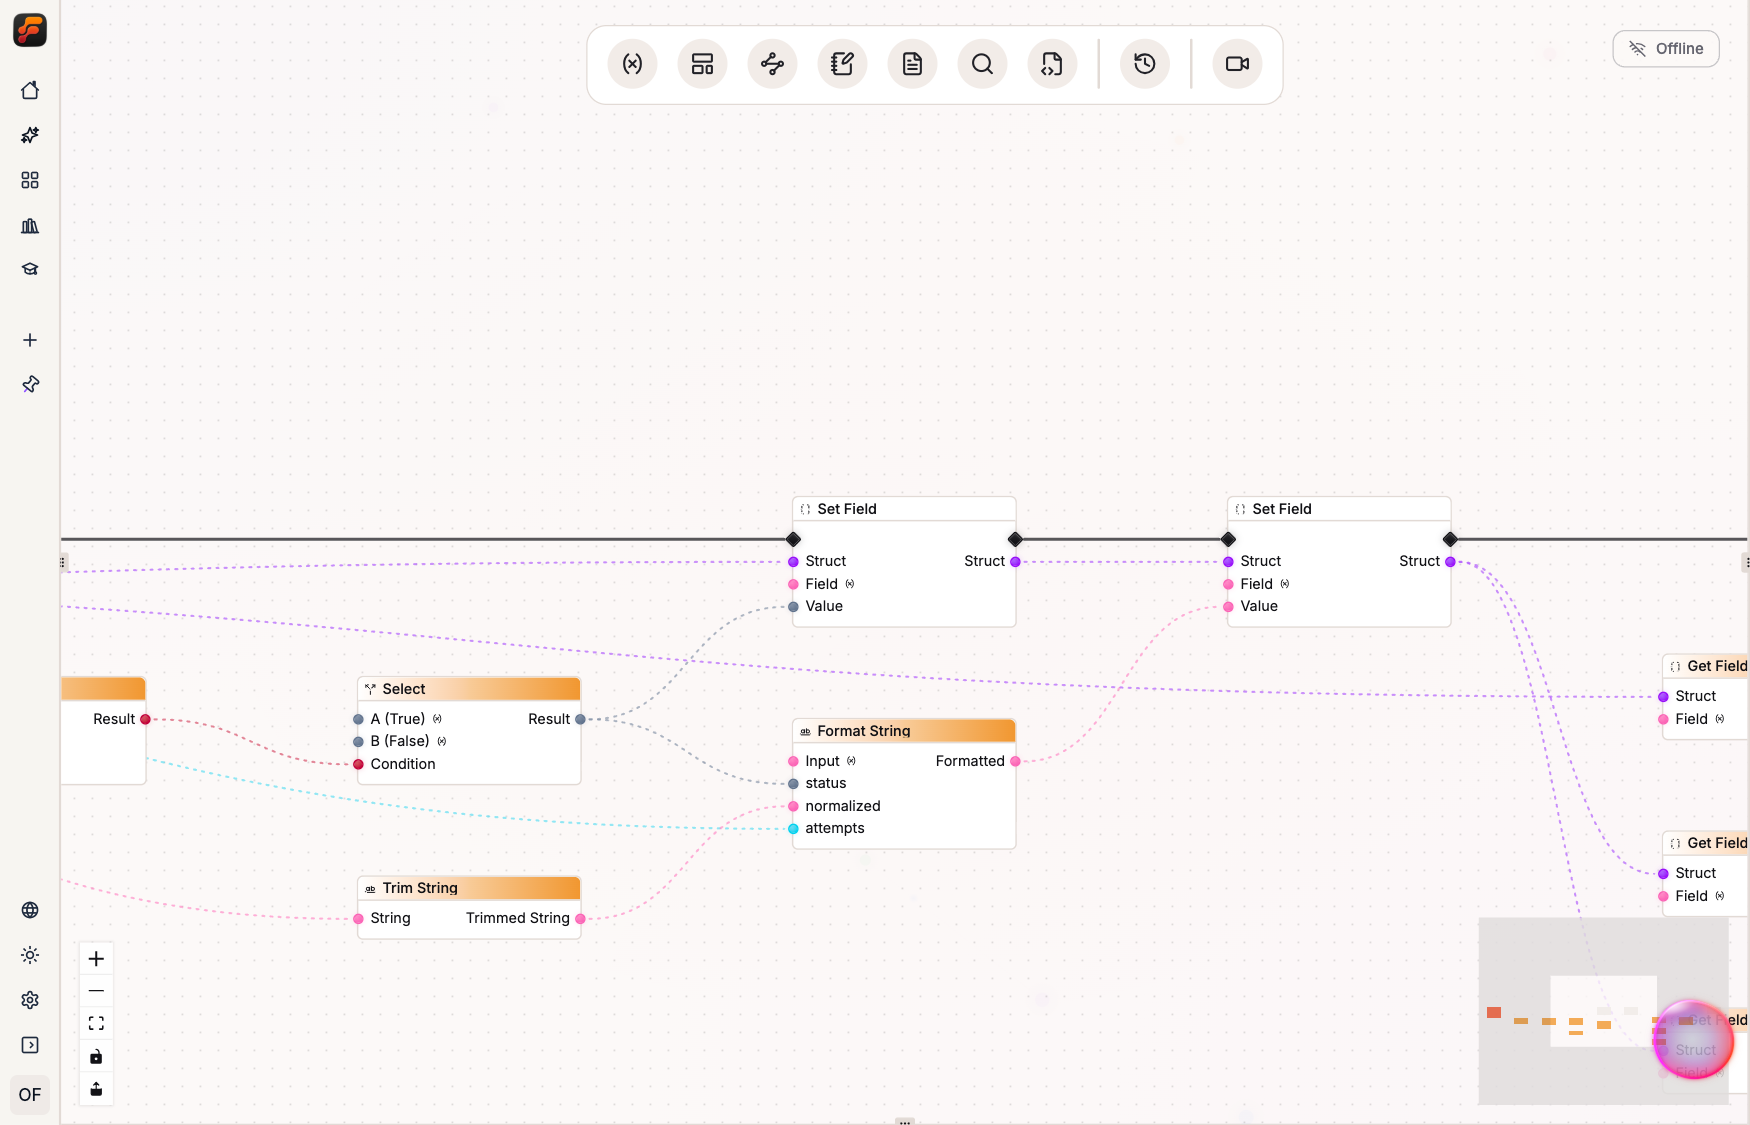Click the top Get Field node header

point(1706,666)
